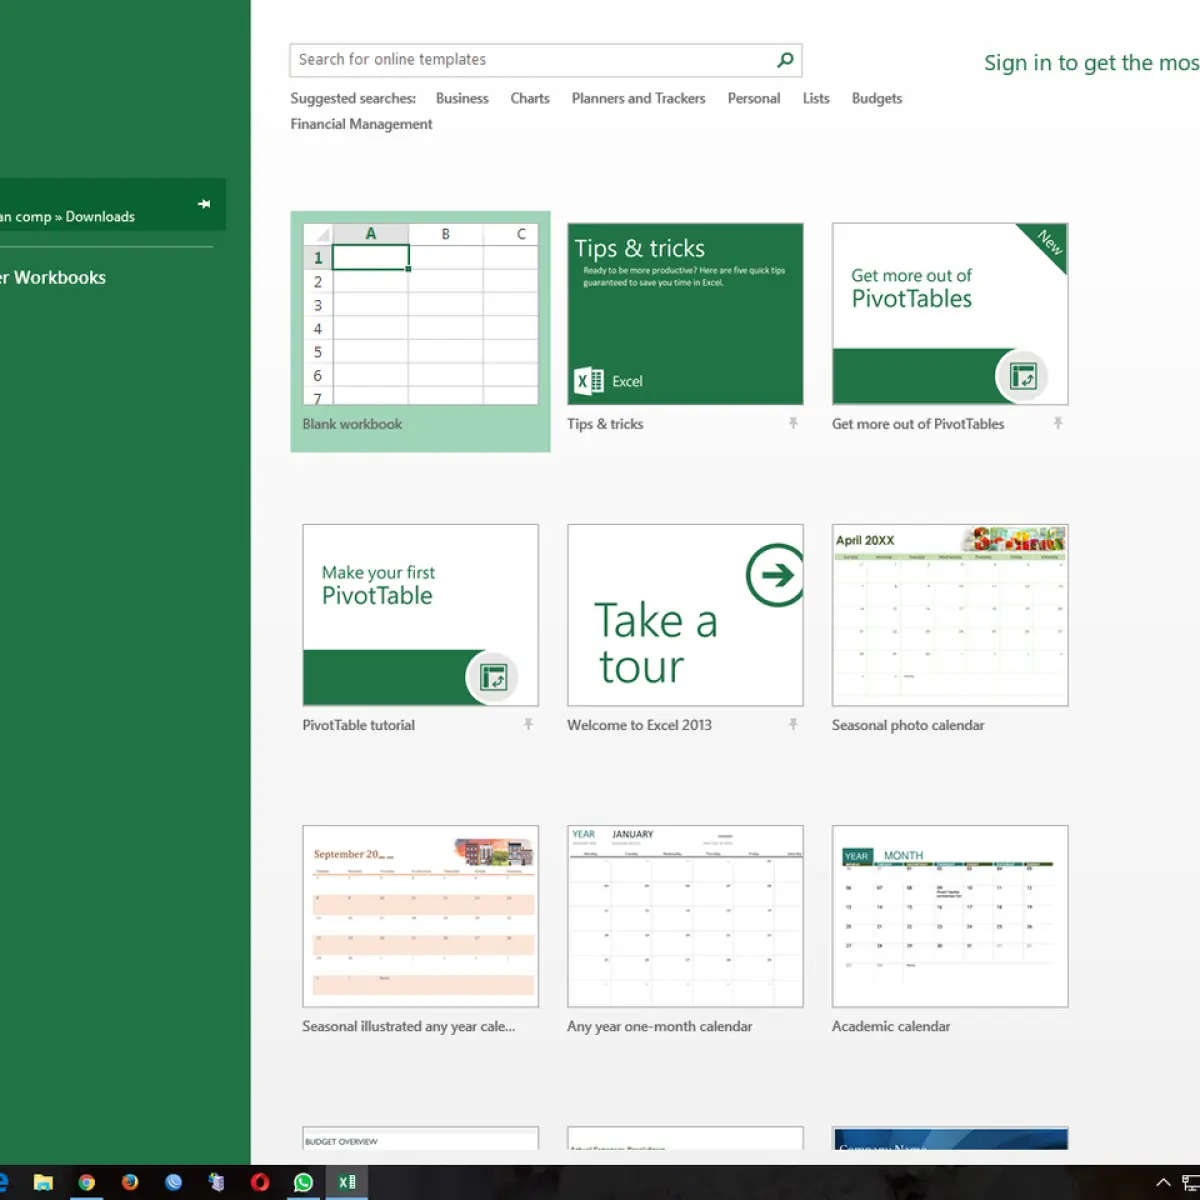1200x1200 pixels.
Task: Open the Business suggested search
Action: pyautogui.click(x=462, y=98)
